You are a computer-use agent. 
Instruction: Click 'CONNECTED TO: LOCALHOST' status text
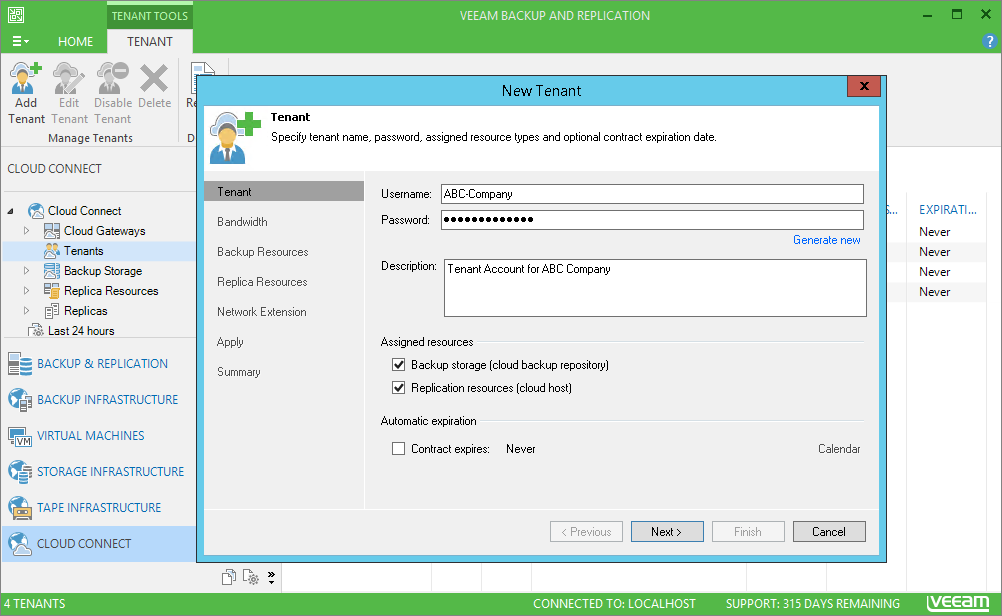pos(614,604)
